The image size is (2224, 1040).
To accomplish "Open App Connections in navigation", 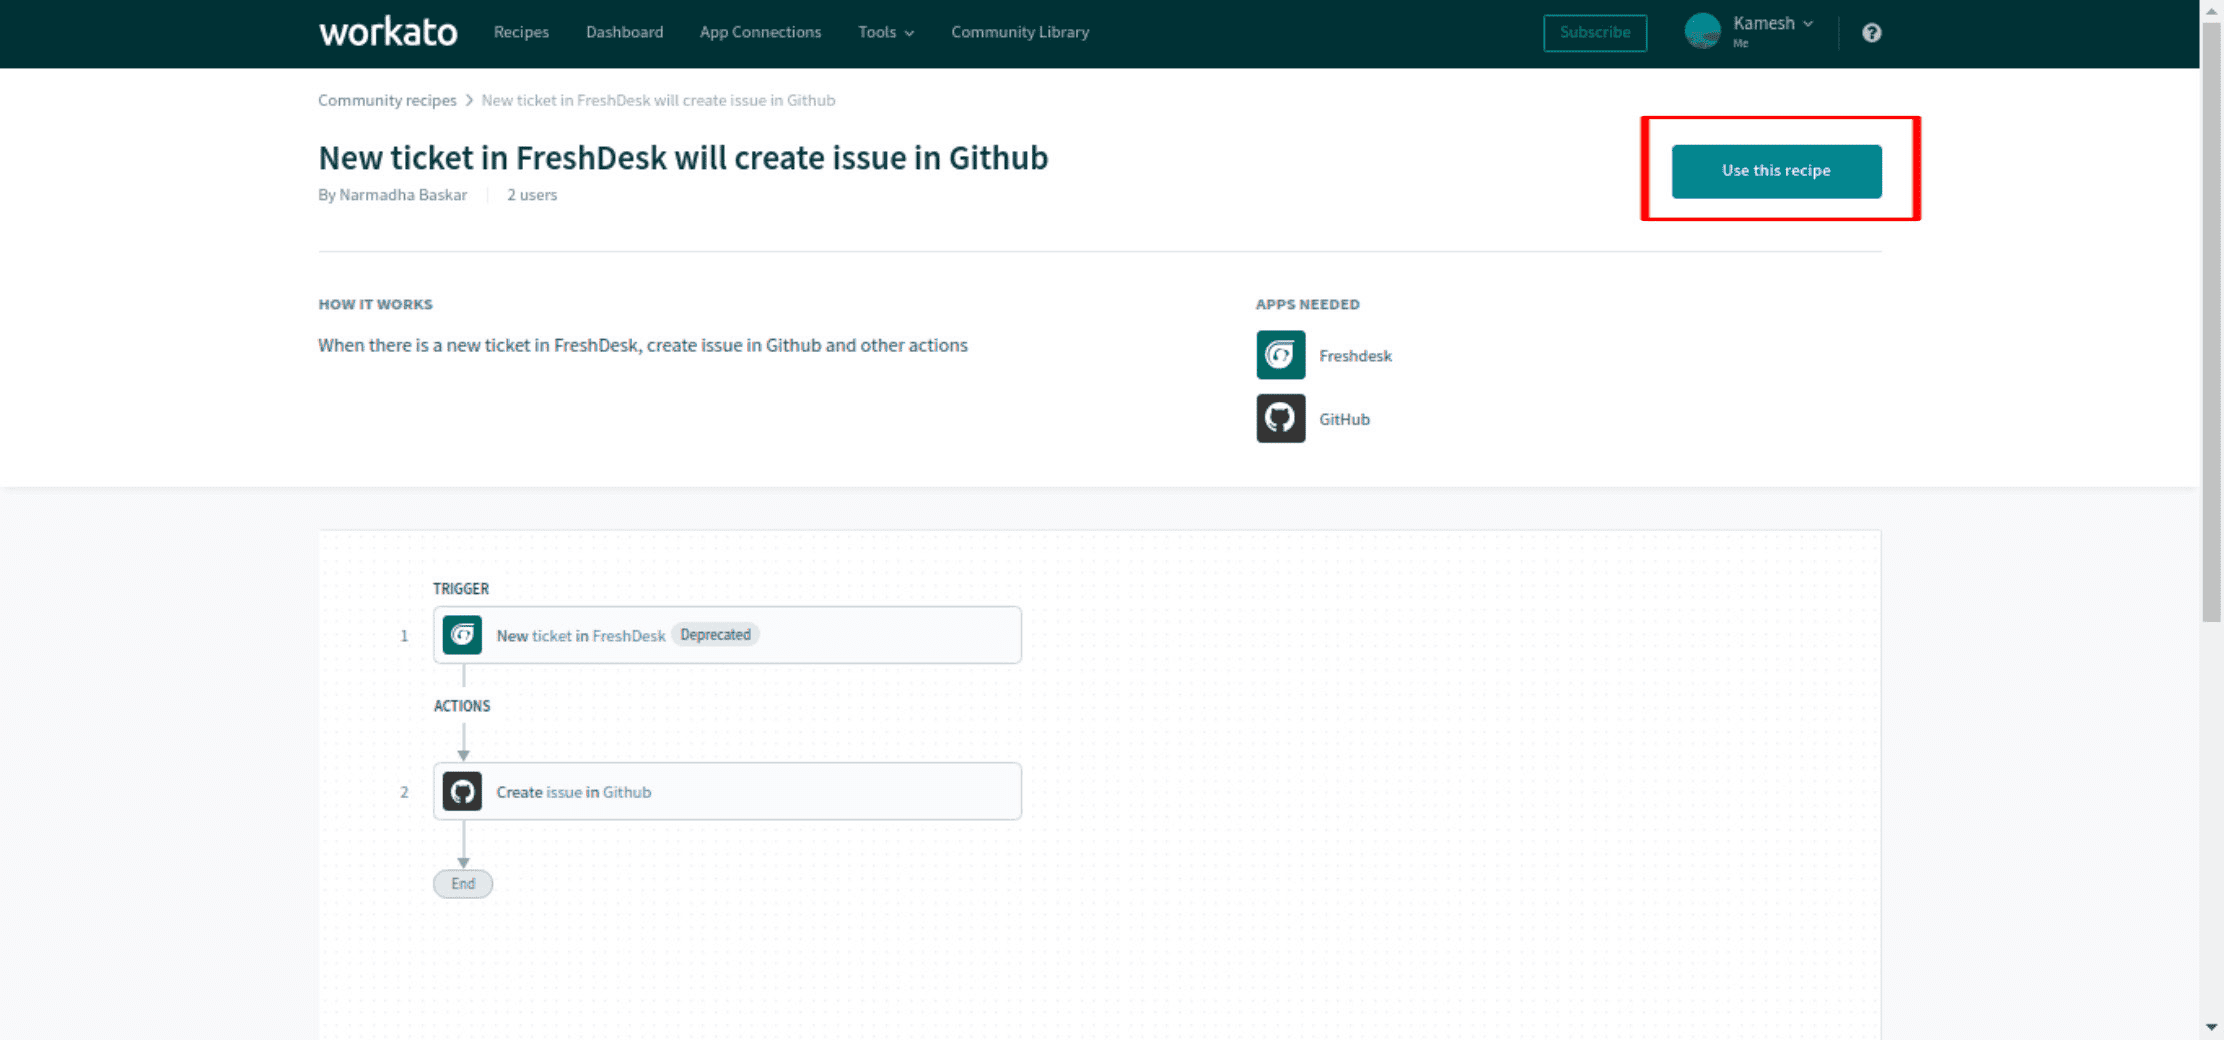I will click(x=760, y=32).
